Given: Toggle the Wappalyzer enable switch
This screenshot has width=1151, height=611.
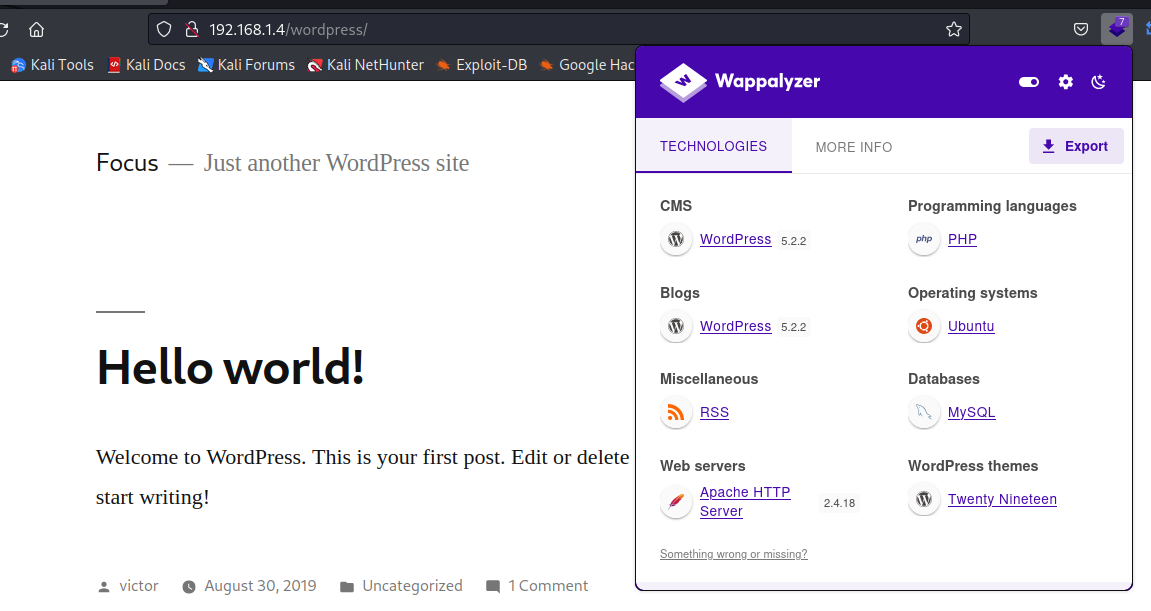Looking at the screenshot, I should [x=1029, y=82].
